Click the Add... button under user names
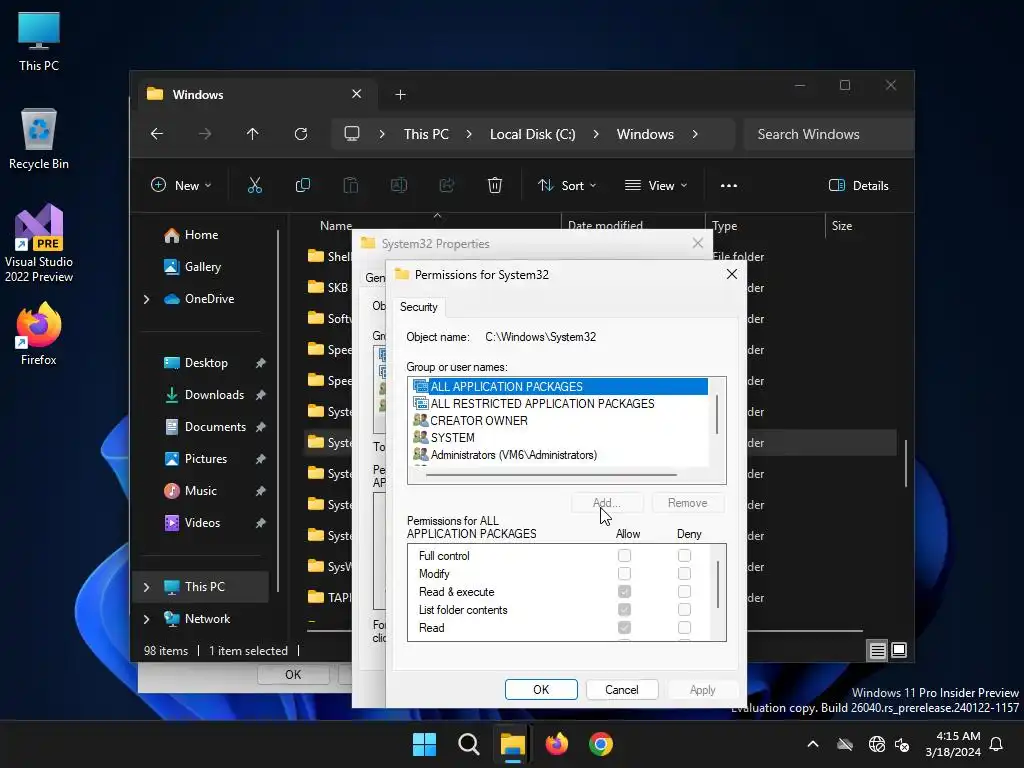Screen dimensions: 1024x768 (x=607, y=503)
